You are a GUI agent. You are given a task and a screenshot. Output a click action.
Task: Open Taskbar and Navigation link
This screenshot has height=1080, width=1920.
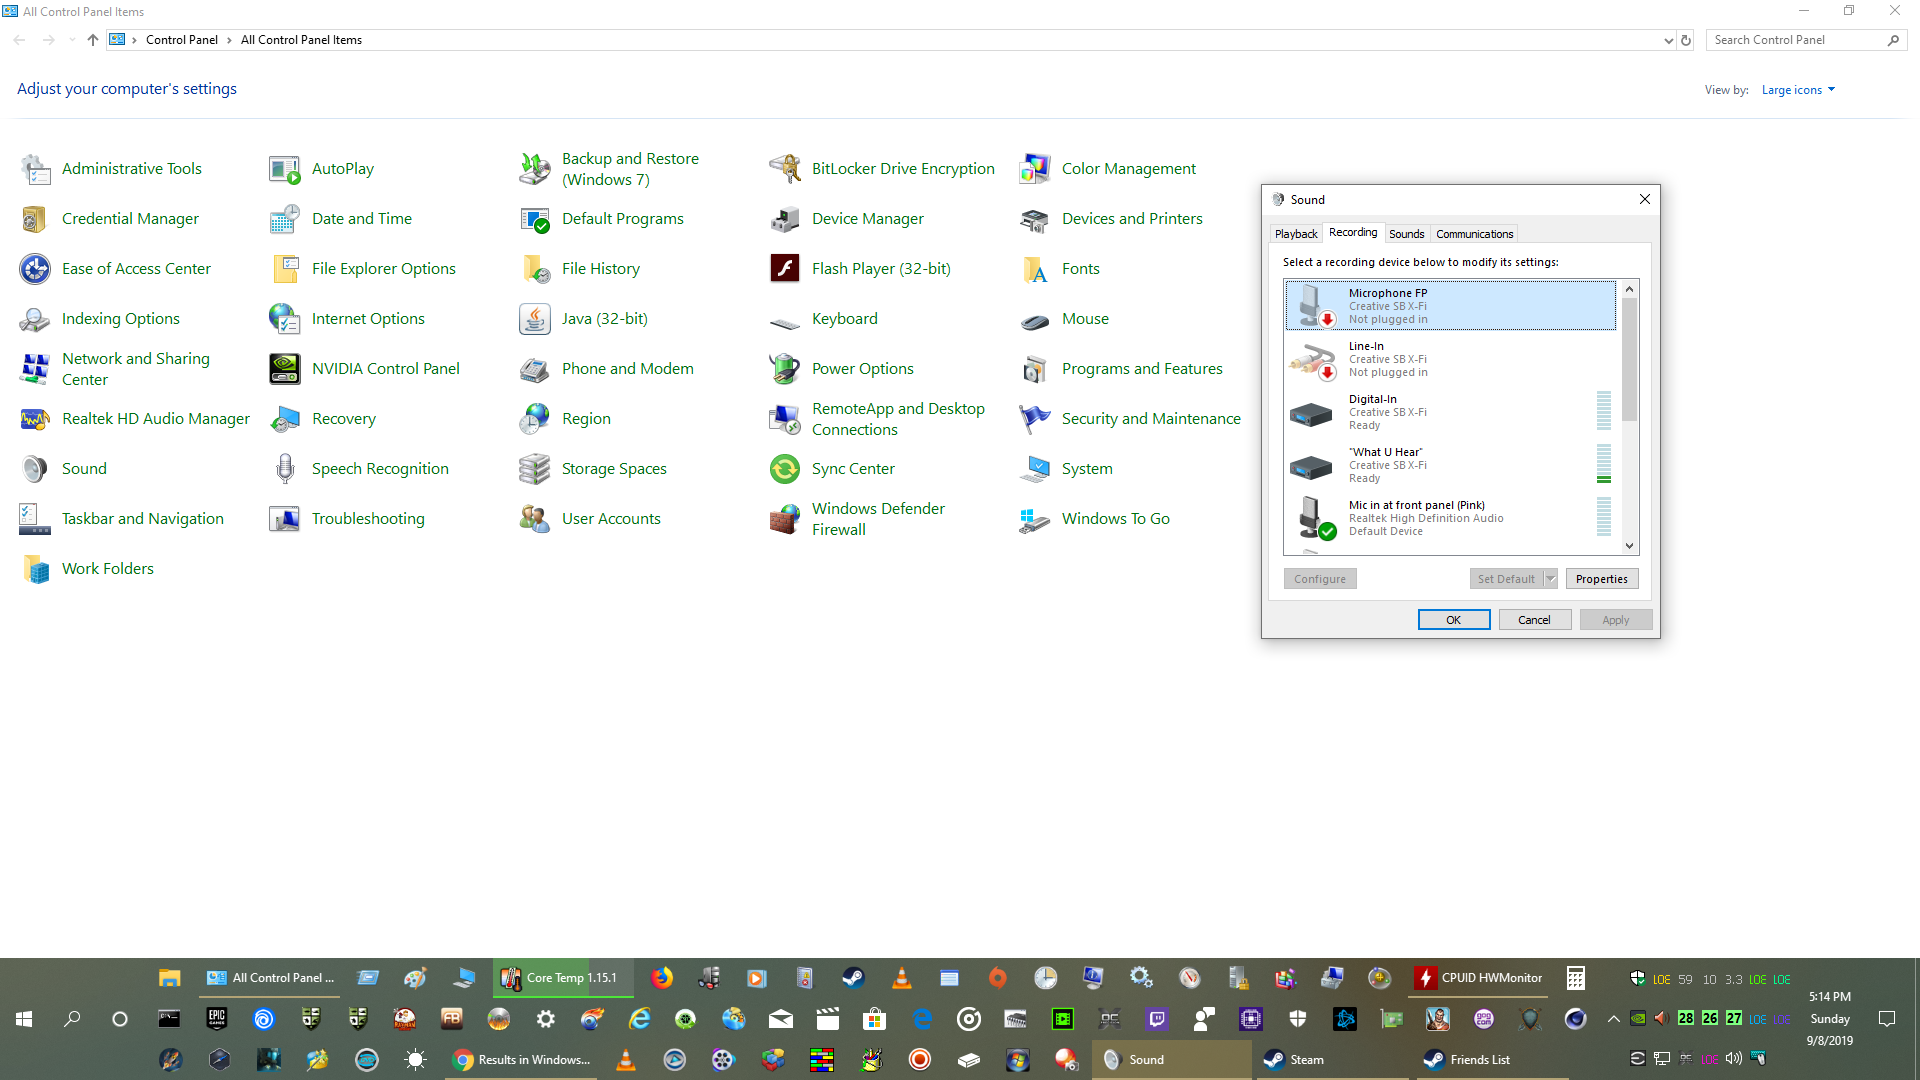click(143, 519)
